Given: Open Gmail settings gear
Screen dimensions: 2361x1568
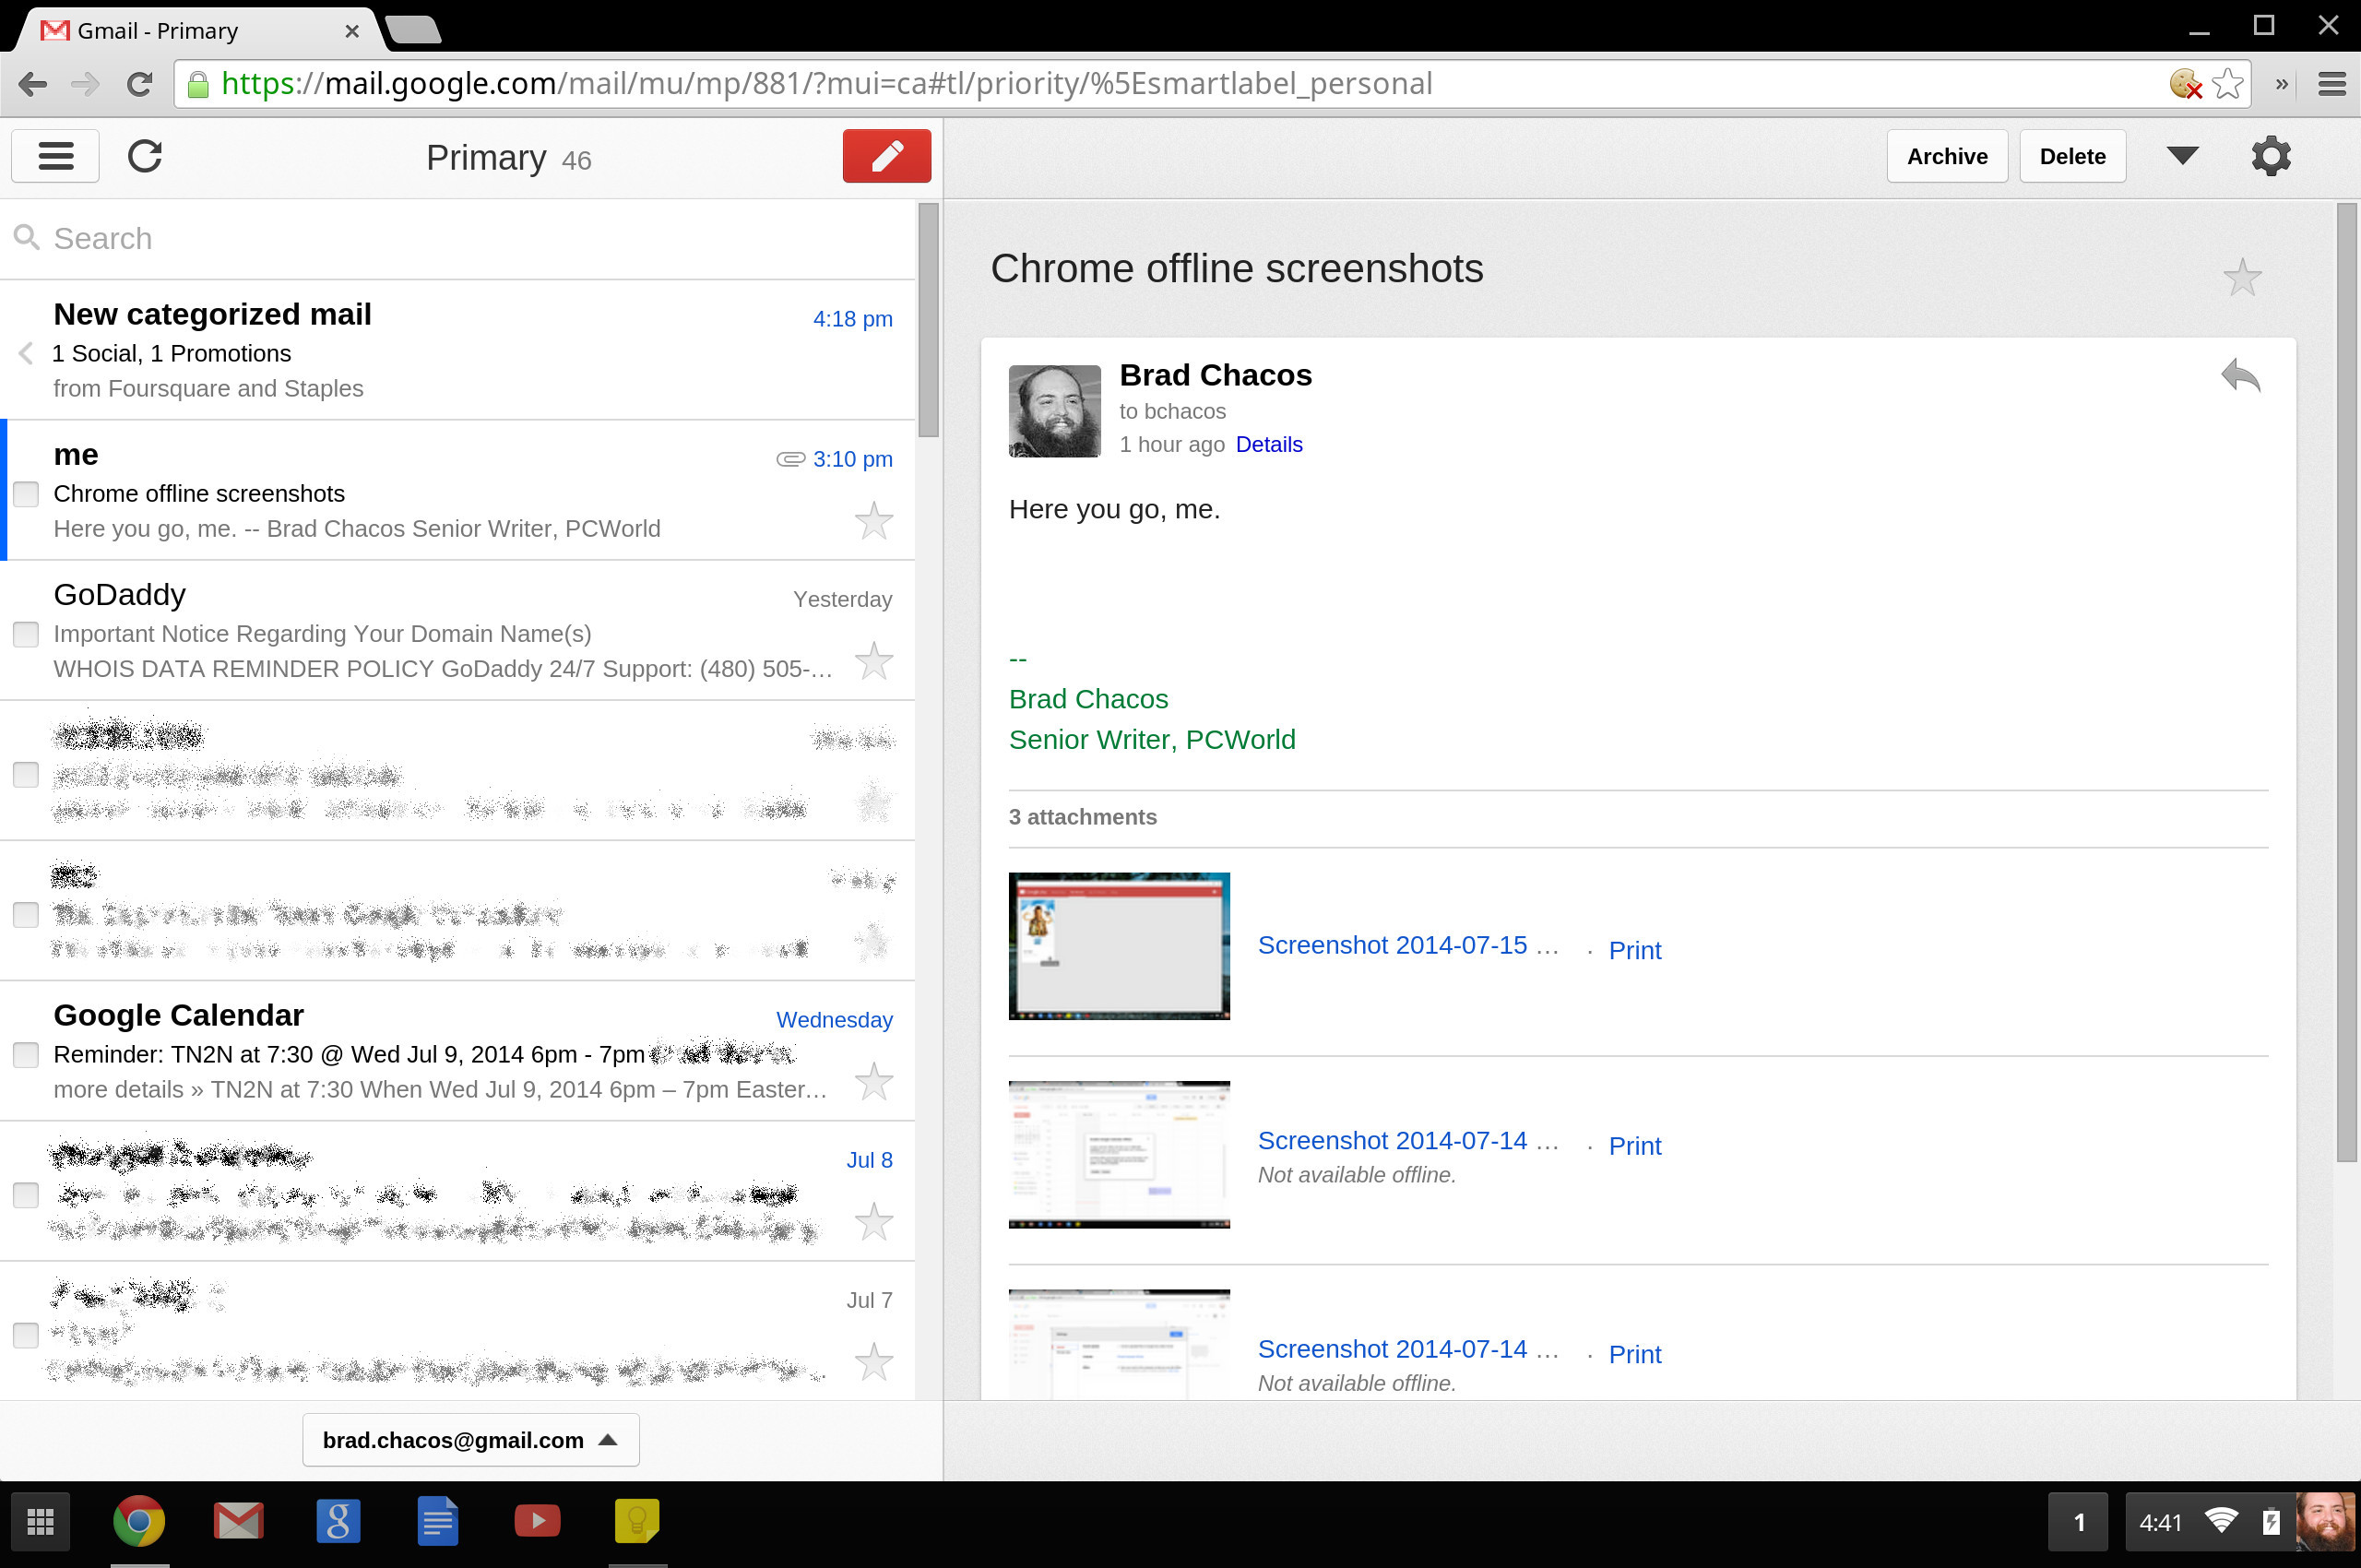Looking at the screenshot, I should pyautogui.click(x=2270, y=156).
